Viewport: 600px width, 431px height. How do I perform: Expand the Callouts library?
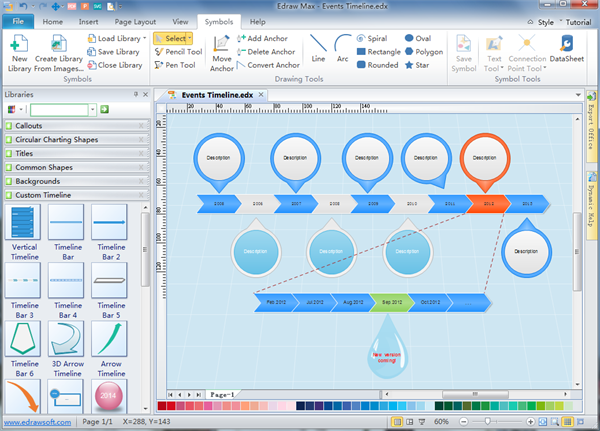(x=75, y=126)
